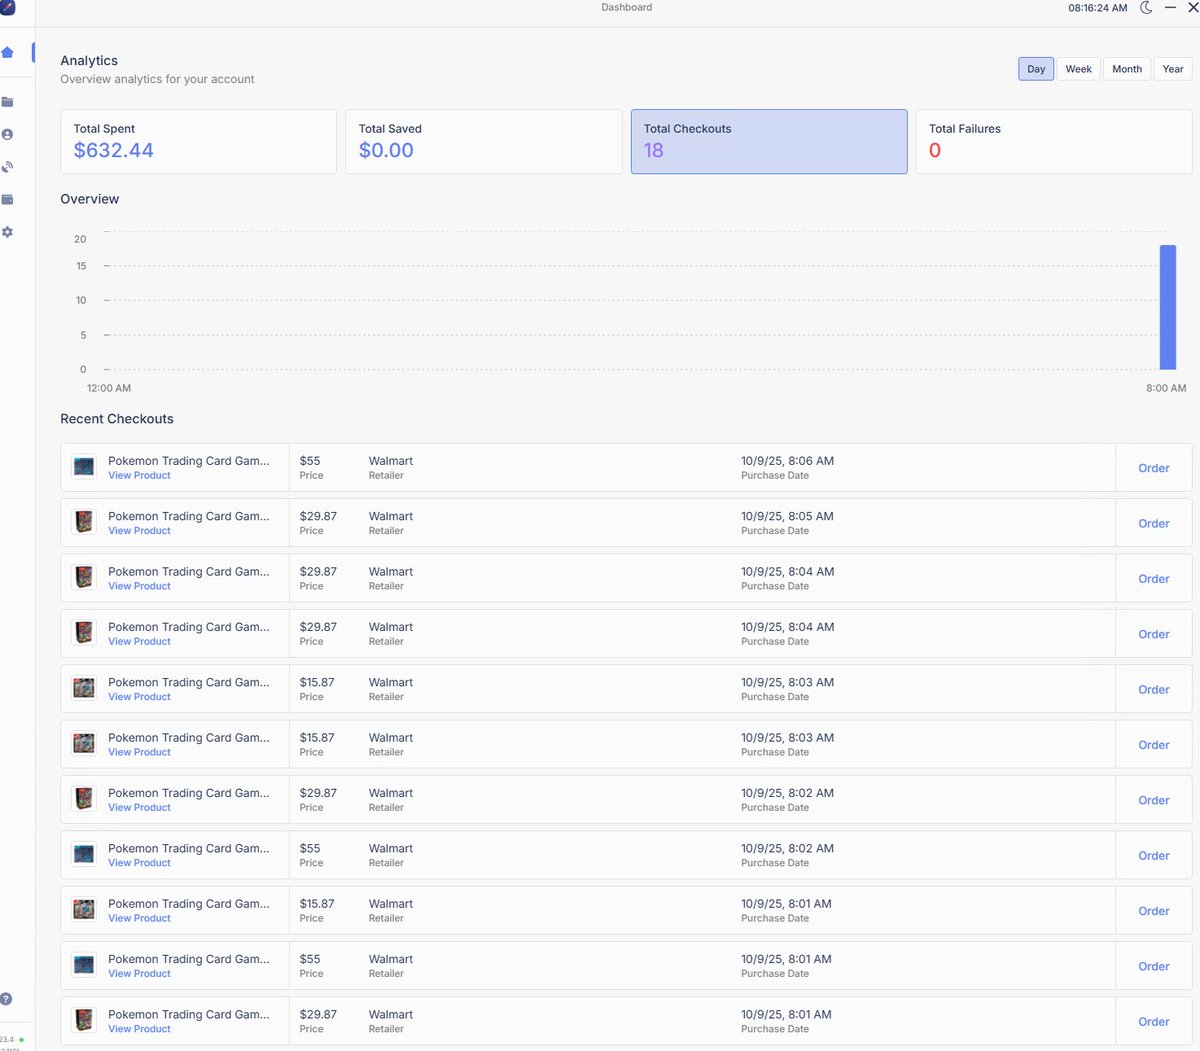
Task: Click the $0.00 total saved value
Action: (386, 151)
